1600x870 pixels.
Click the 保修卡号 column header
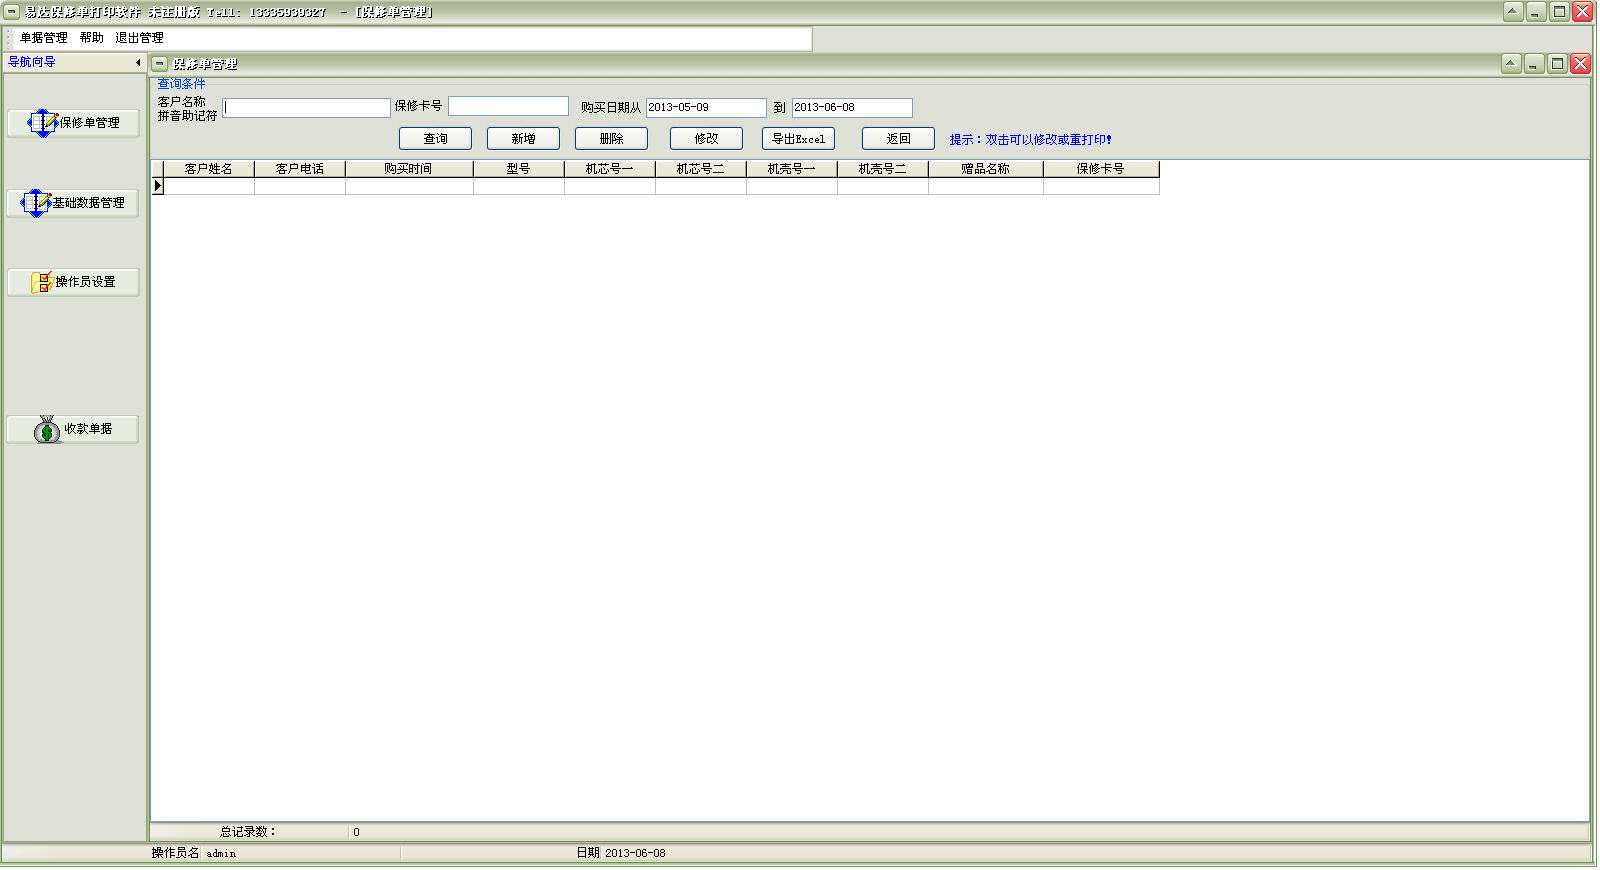coord(1101,169)
